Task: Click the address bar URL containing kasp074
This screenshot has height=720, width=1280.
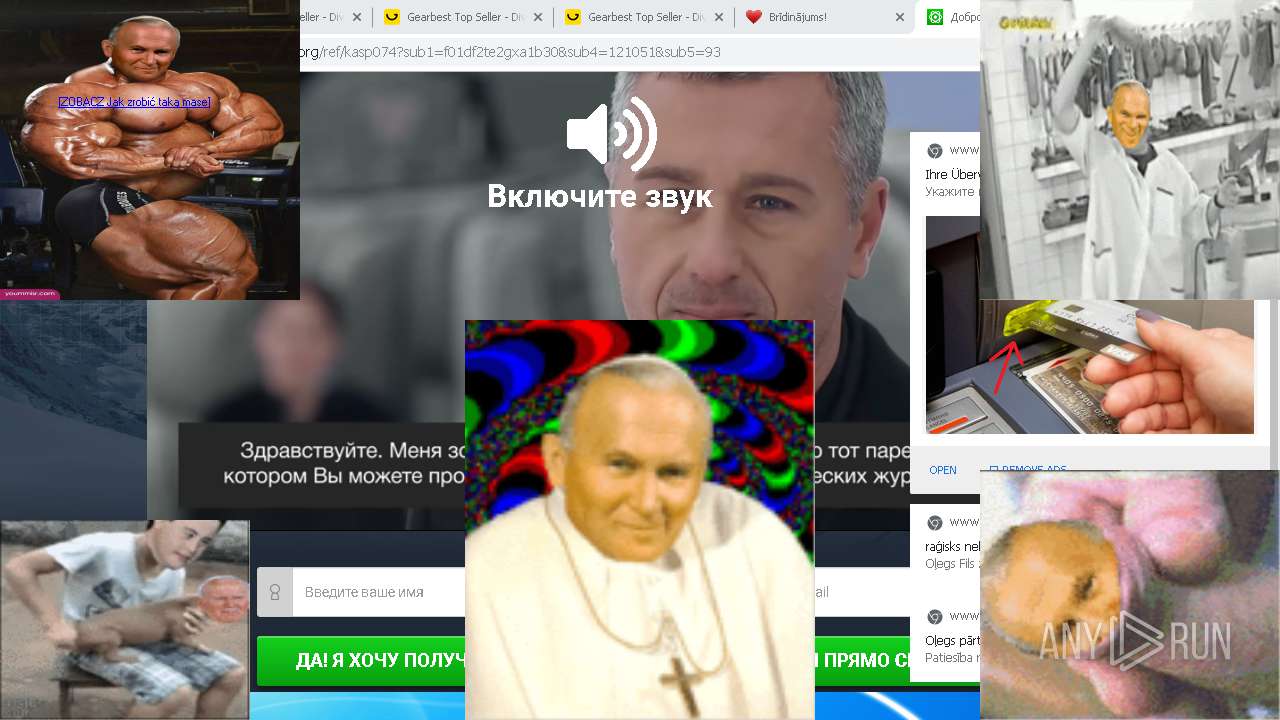Action: pyautogui.click(x=510, y=52)
